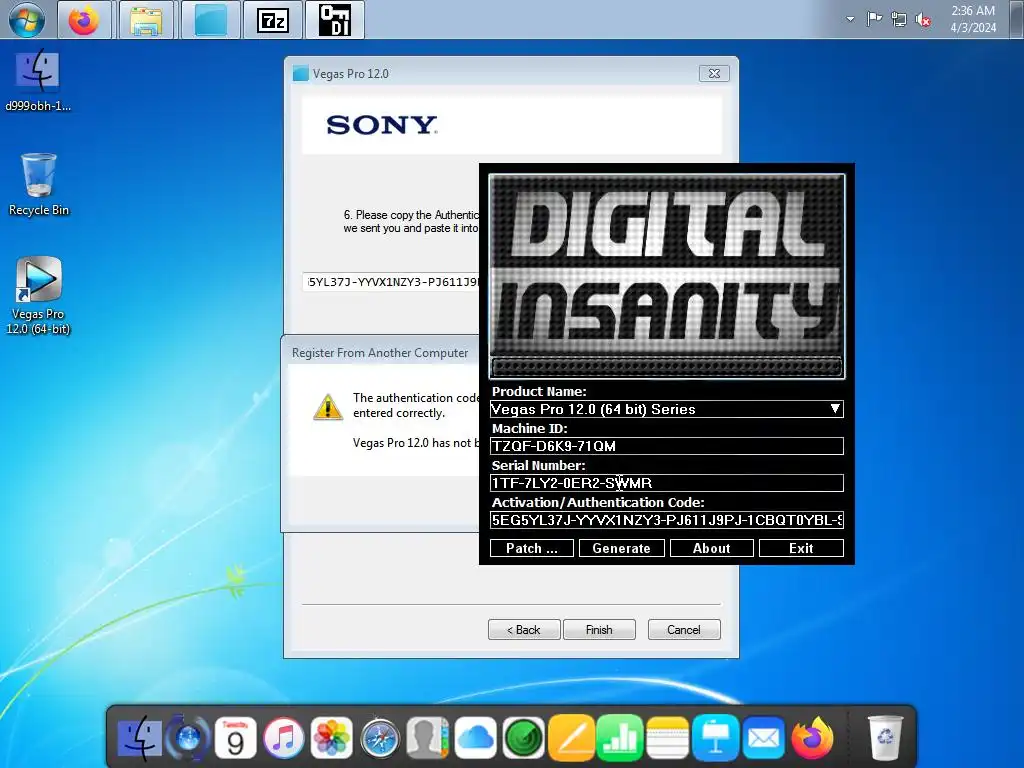Click the Patch button in keygen
This screenshot has width=1024, height=768.
click(532, 548)
